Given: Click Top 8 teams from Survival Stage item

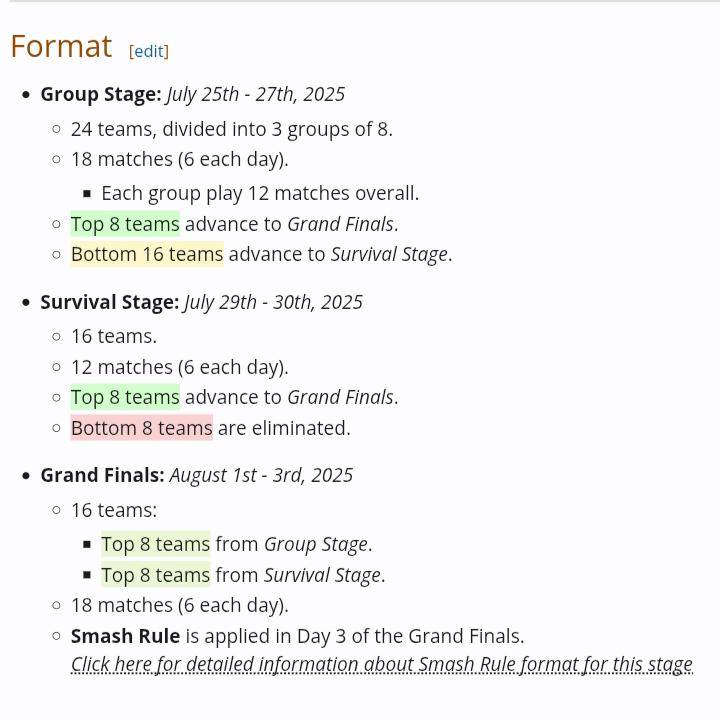Looking at the screenshot, I should (x=243, y=575).
